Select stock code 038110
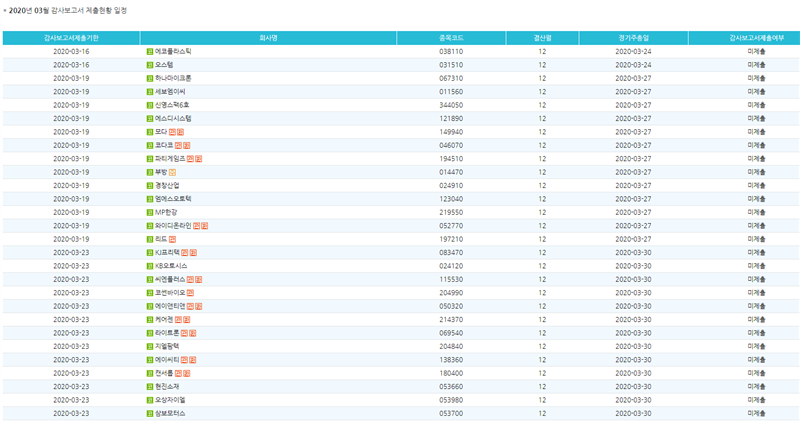The width and height of the screenshot is (800, 422). pos(451,52)
